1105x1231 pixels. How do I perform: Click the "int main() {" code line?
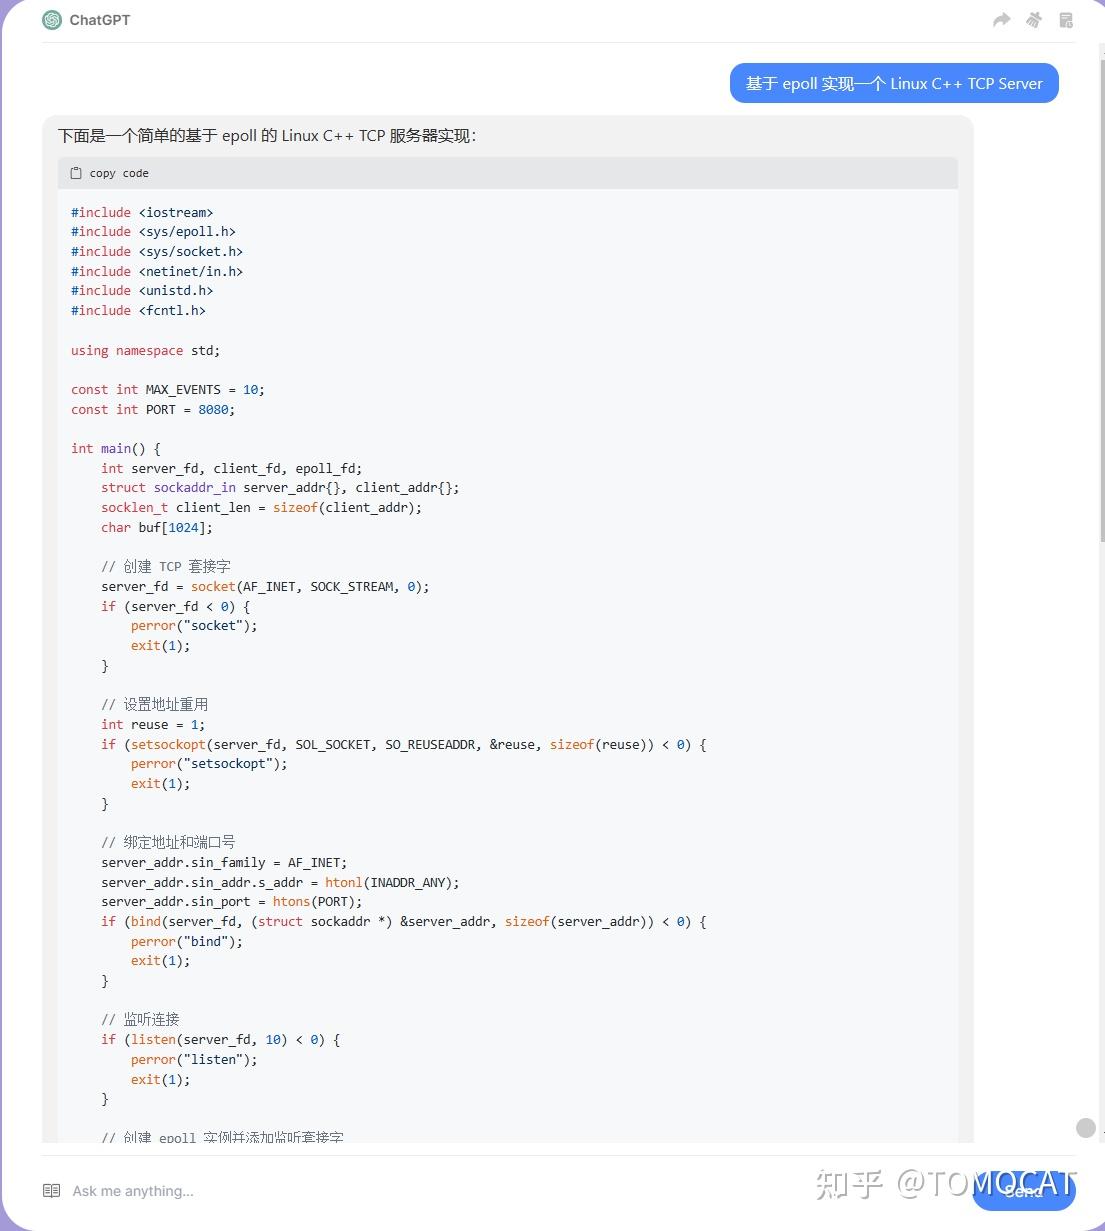pos(116,448)
